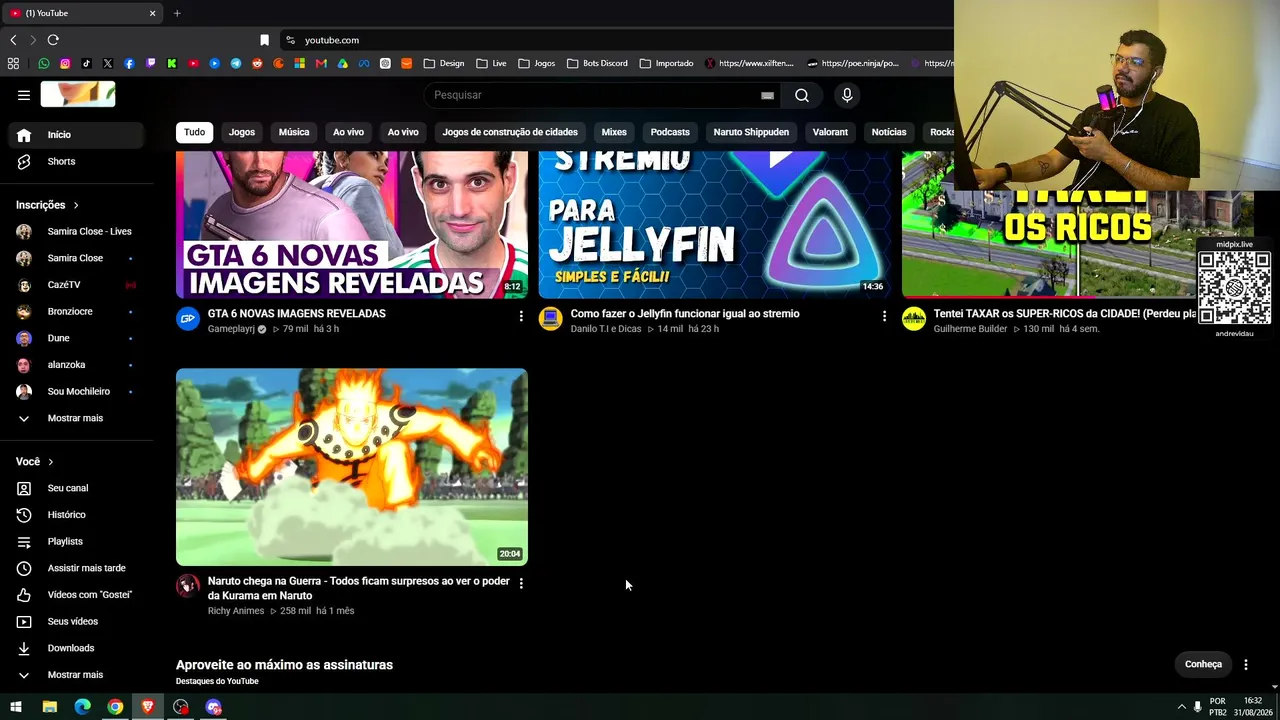This screenshot has width=1280, height=720.
Task: Expand Mostrar mais under Inscrições
Action: pyautogui.click(x=76, y=418)
